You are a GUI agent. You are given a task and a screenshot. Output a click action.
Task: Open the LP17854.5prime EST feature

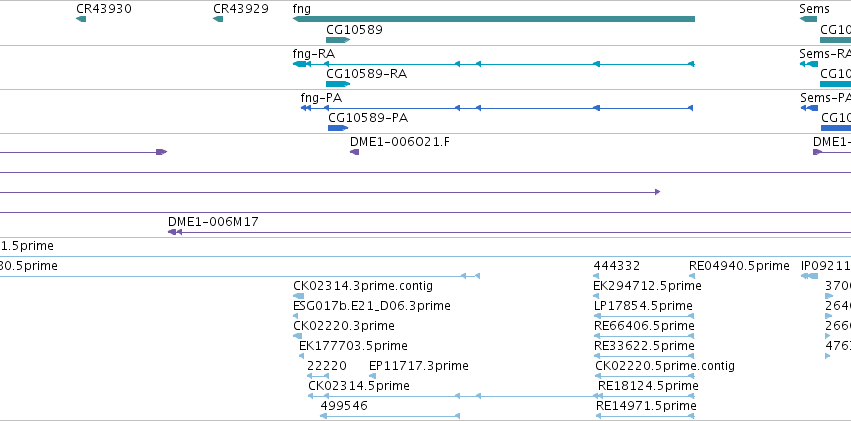pyautogui.click(x=645, y=316)
